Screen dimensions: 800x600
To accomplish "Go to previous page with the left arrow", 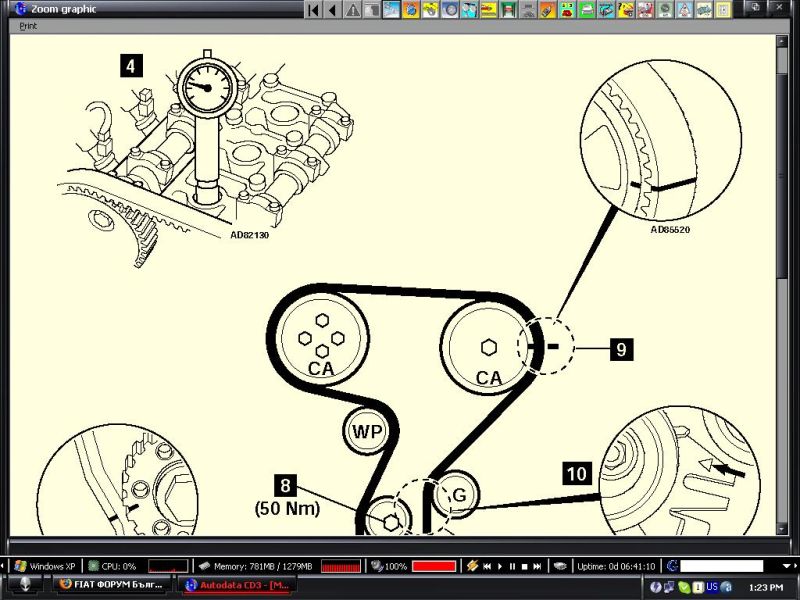I will [x=333, y=10].
